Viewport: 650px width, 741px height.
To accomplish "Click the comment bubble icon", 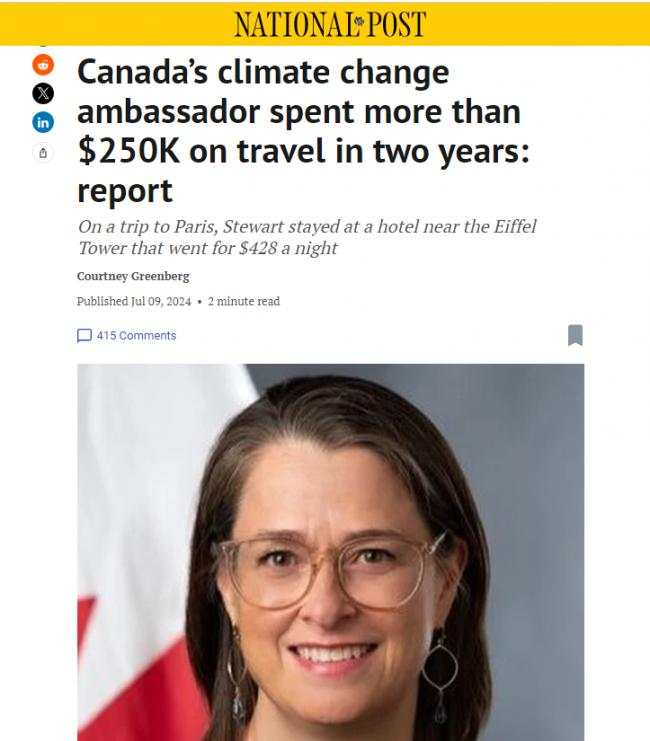I will tap(84, 336).
